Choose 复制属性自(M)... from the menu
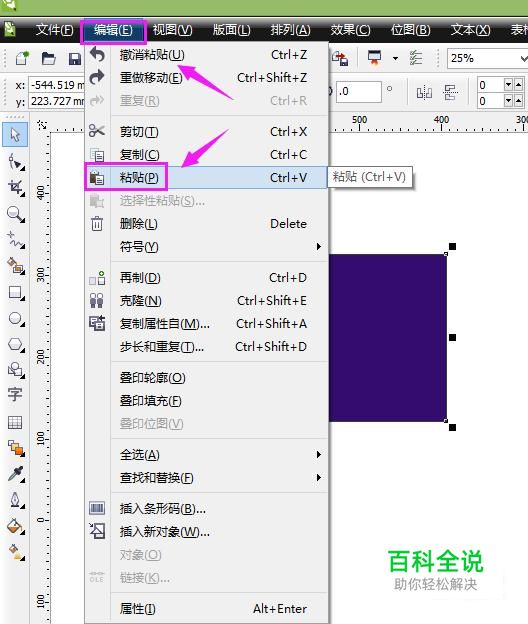The width and height of the screenshot is (528, 624). [207, 324]
